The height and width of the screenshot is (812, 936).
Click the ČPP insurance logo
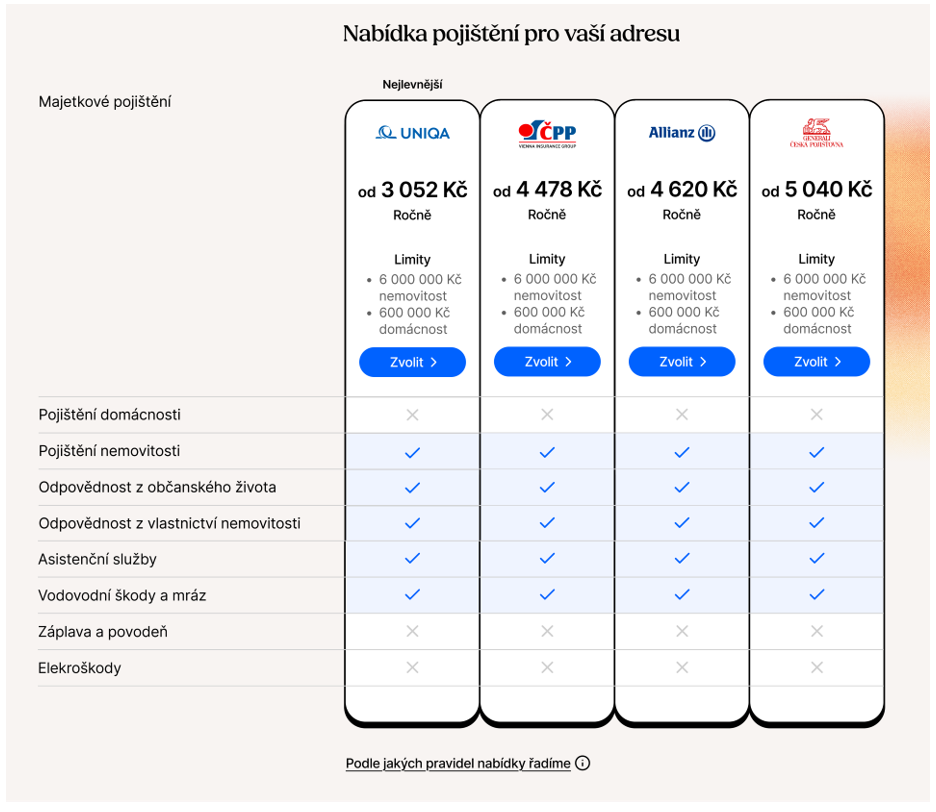(547, 134)
